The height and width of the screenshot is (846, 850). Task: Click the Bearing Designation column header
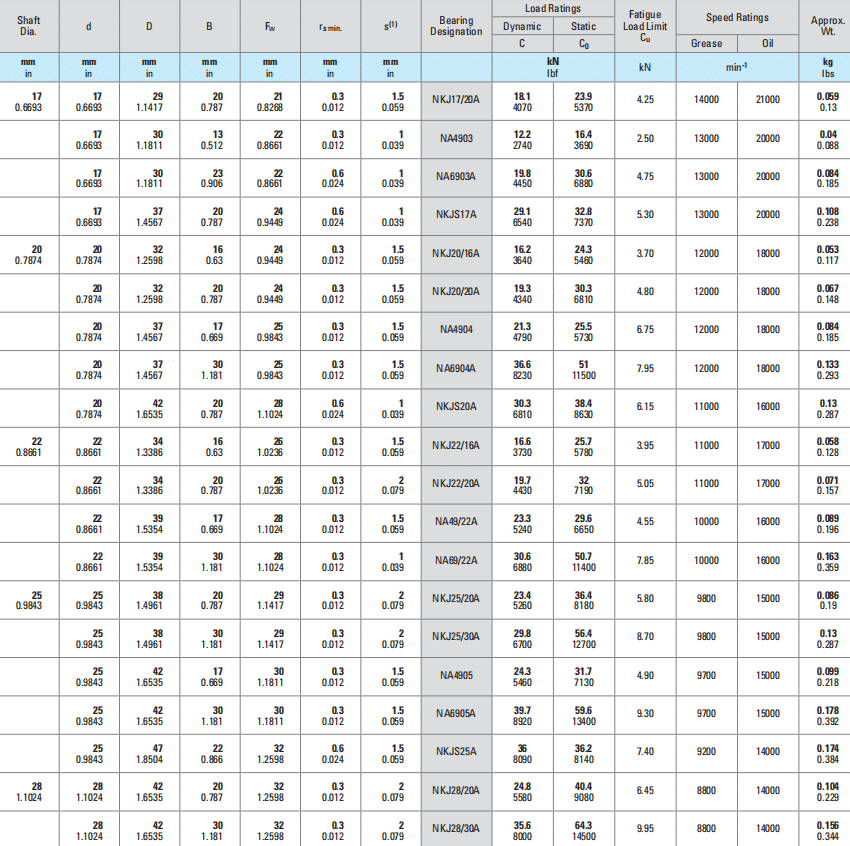coord(456,26)
